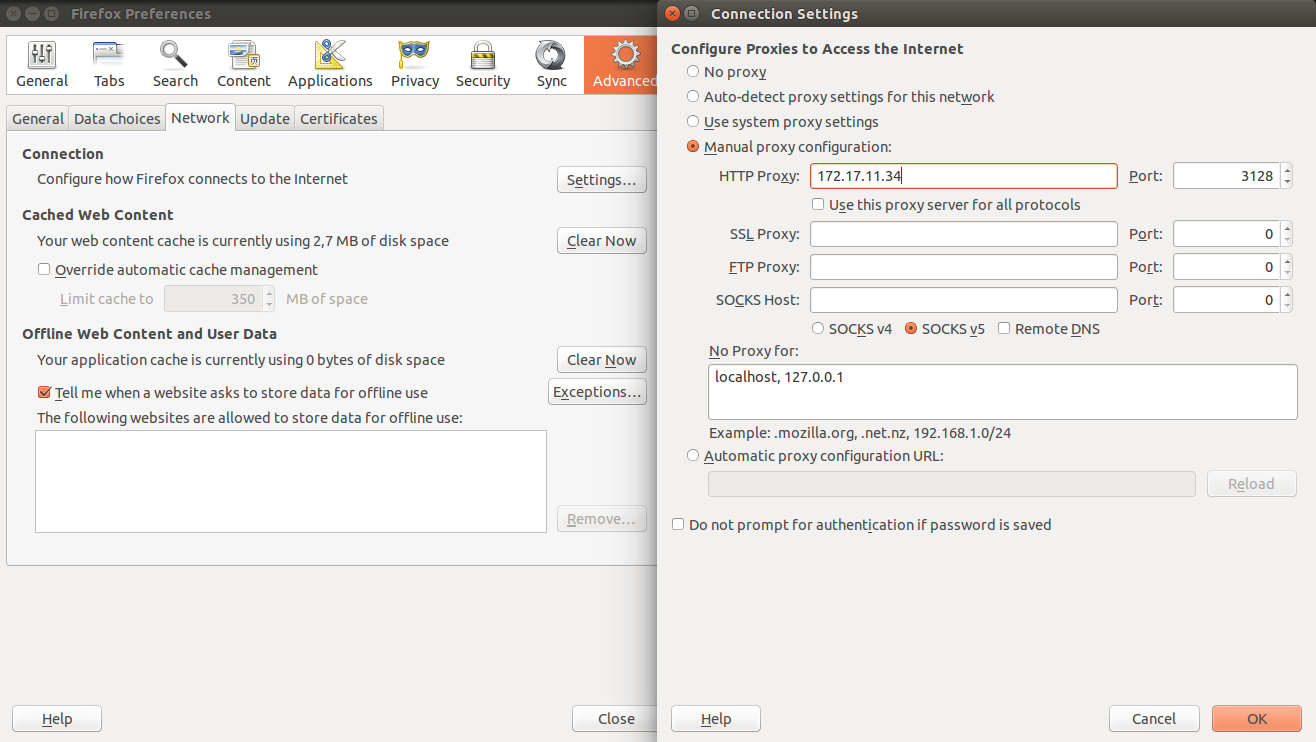
Task: Uncheck Tell me when a website asks to store data
Action: 44,393
